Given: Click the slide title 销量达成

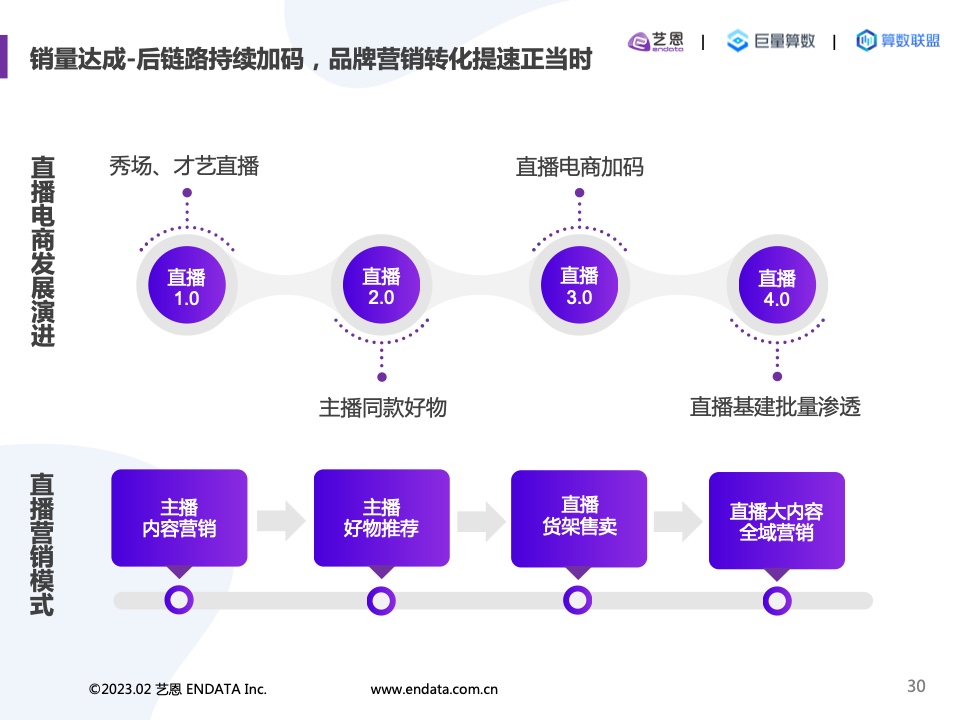Looking at the screenshot, I should click(x=311, y=59).
